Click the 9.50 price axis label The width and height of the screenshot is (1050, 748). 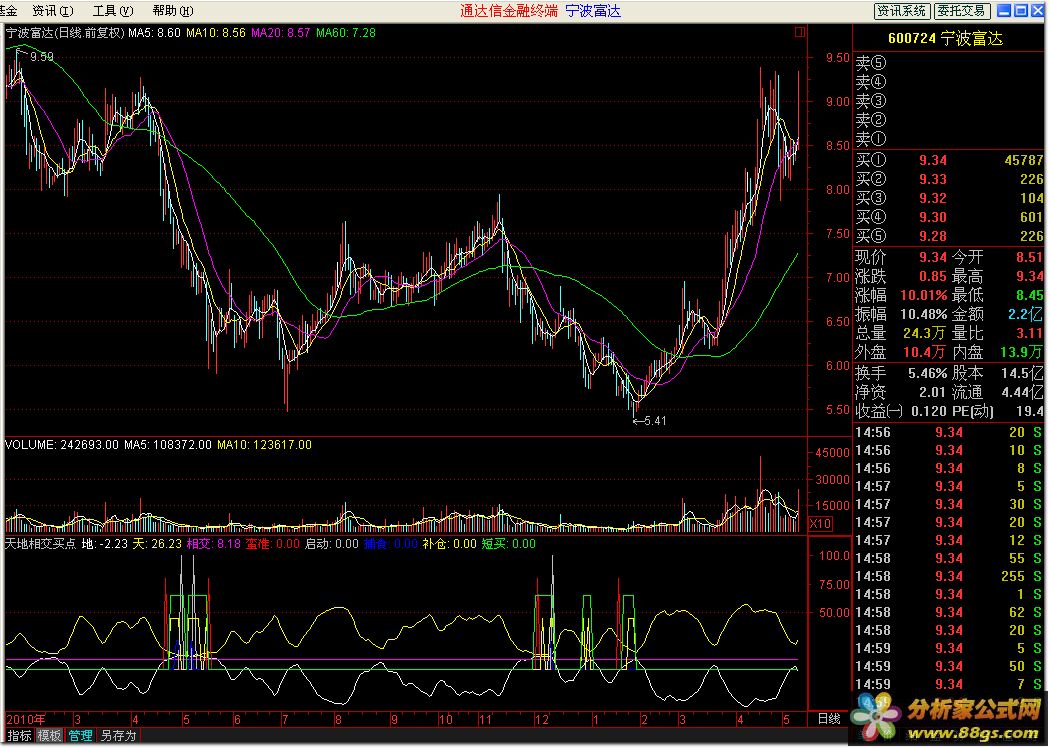(837, 58)
